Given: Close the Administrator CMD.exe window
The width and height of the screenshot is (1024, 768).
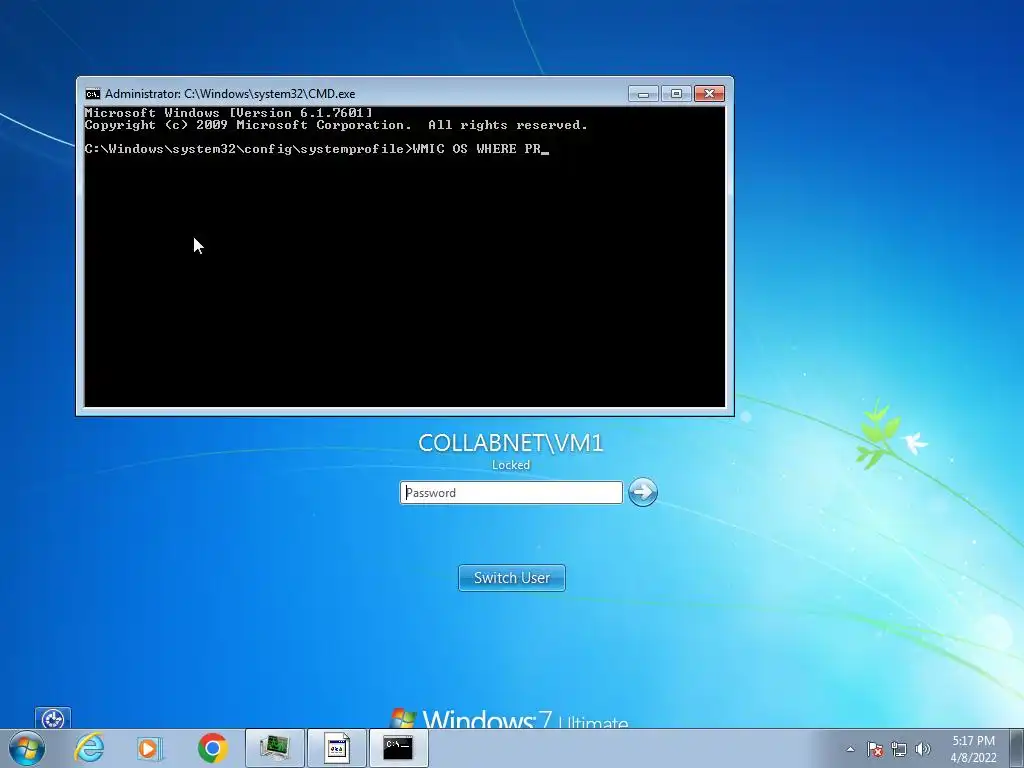Looking at the screenshot, I should (709, 94).
